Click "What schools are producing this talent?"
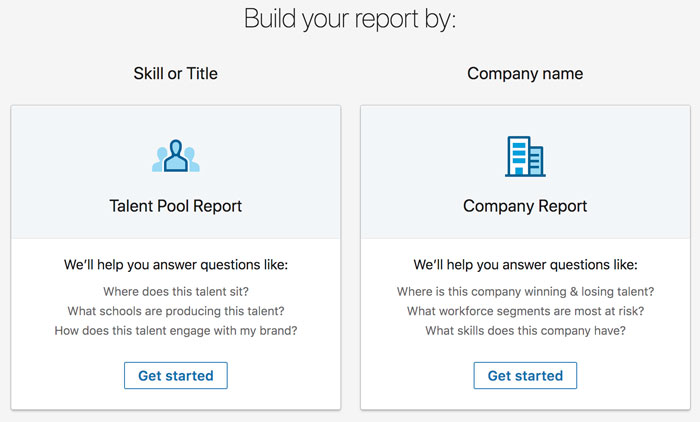Image resolution: width=700 pixels, height=422 pixels. pyautogui.click(x=176, y=311)
